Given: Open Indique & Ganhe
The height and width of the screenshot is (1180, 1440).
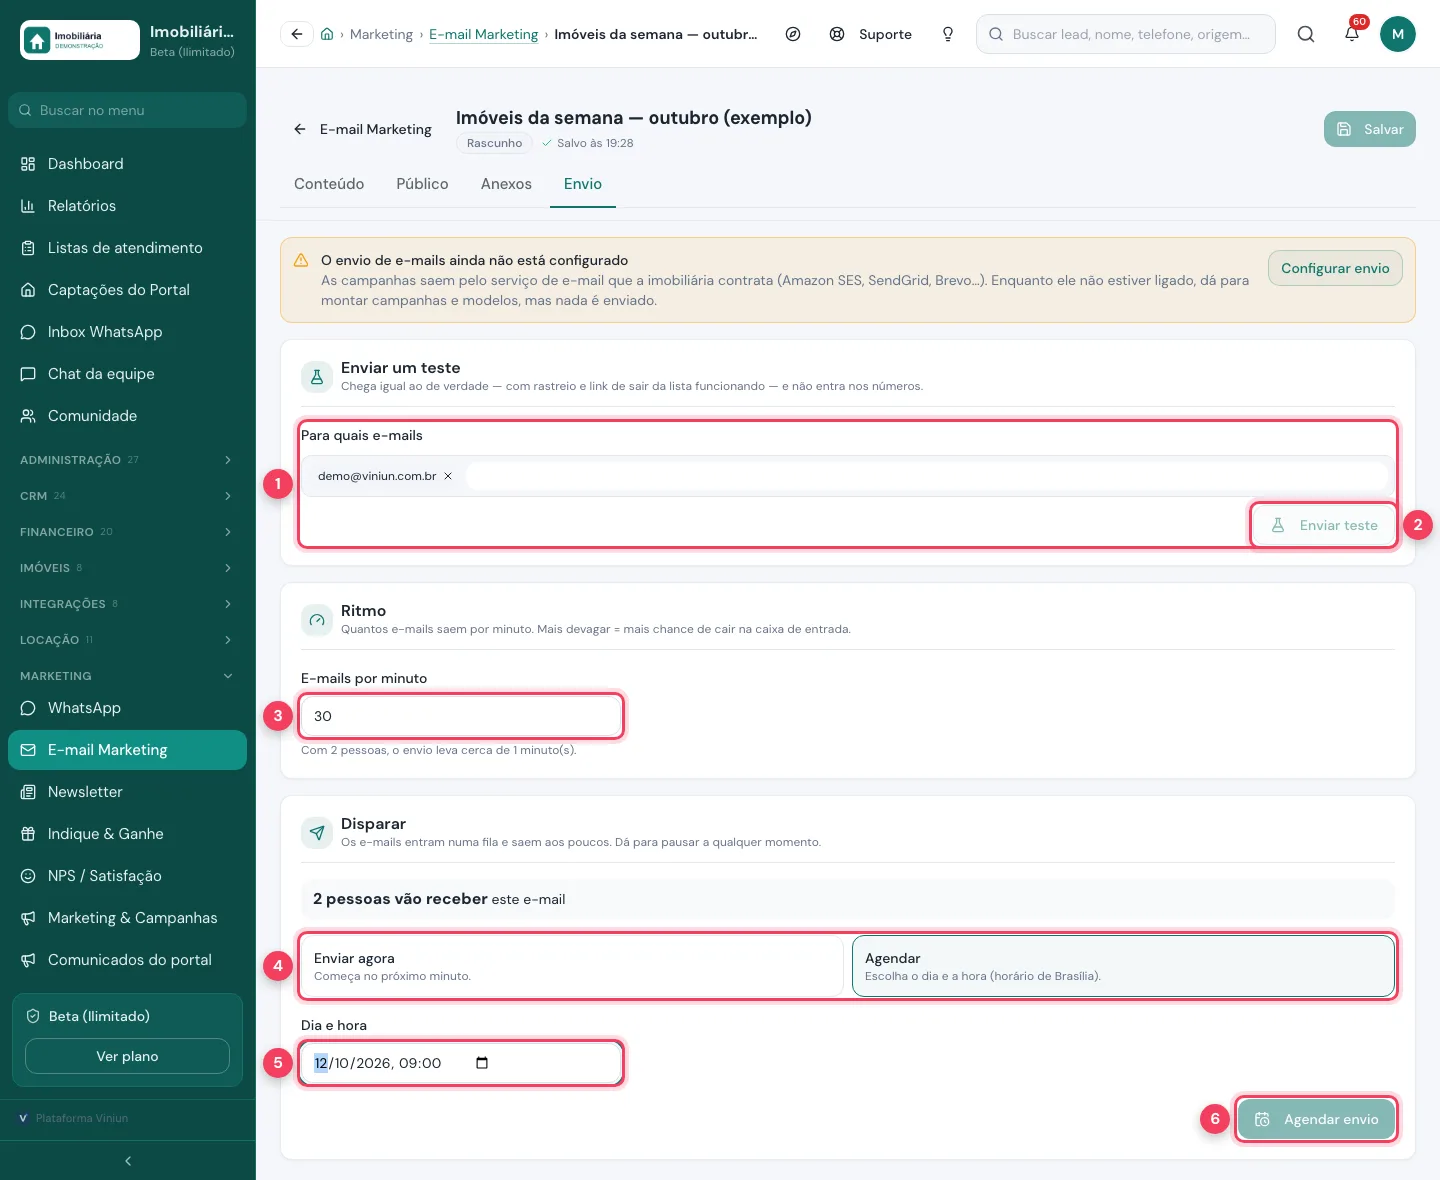Looking at the screenshot, I should pos(127,834).
